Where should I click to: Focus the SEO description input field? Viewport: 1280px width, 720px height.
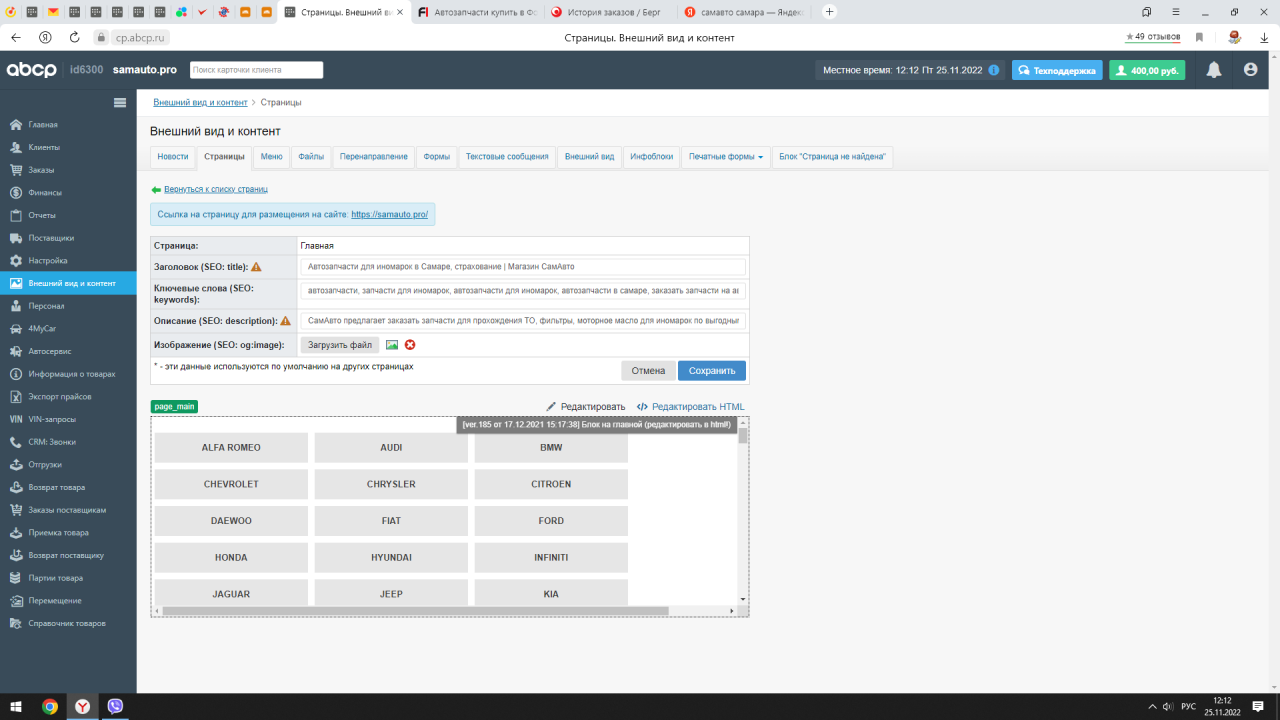tap(523, 321)
